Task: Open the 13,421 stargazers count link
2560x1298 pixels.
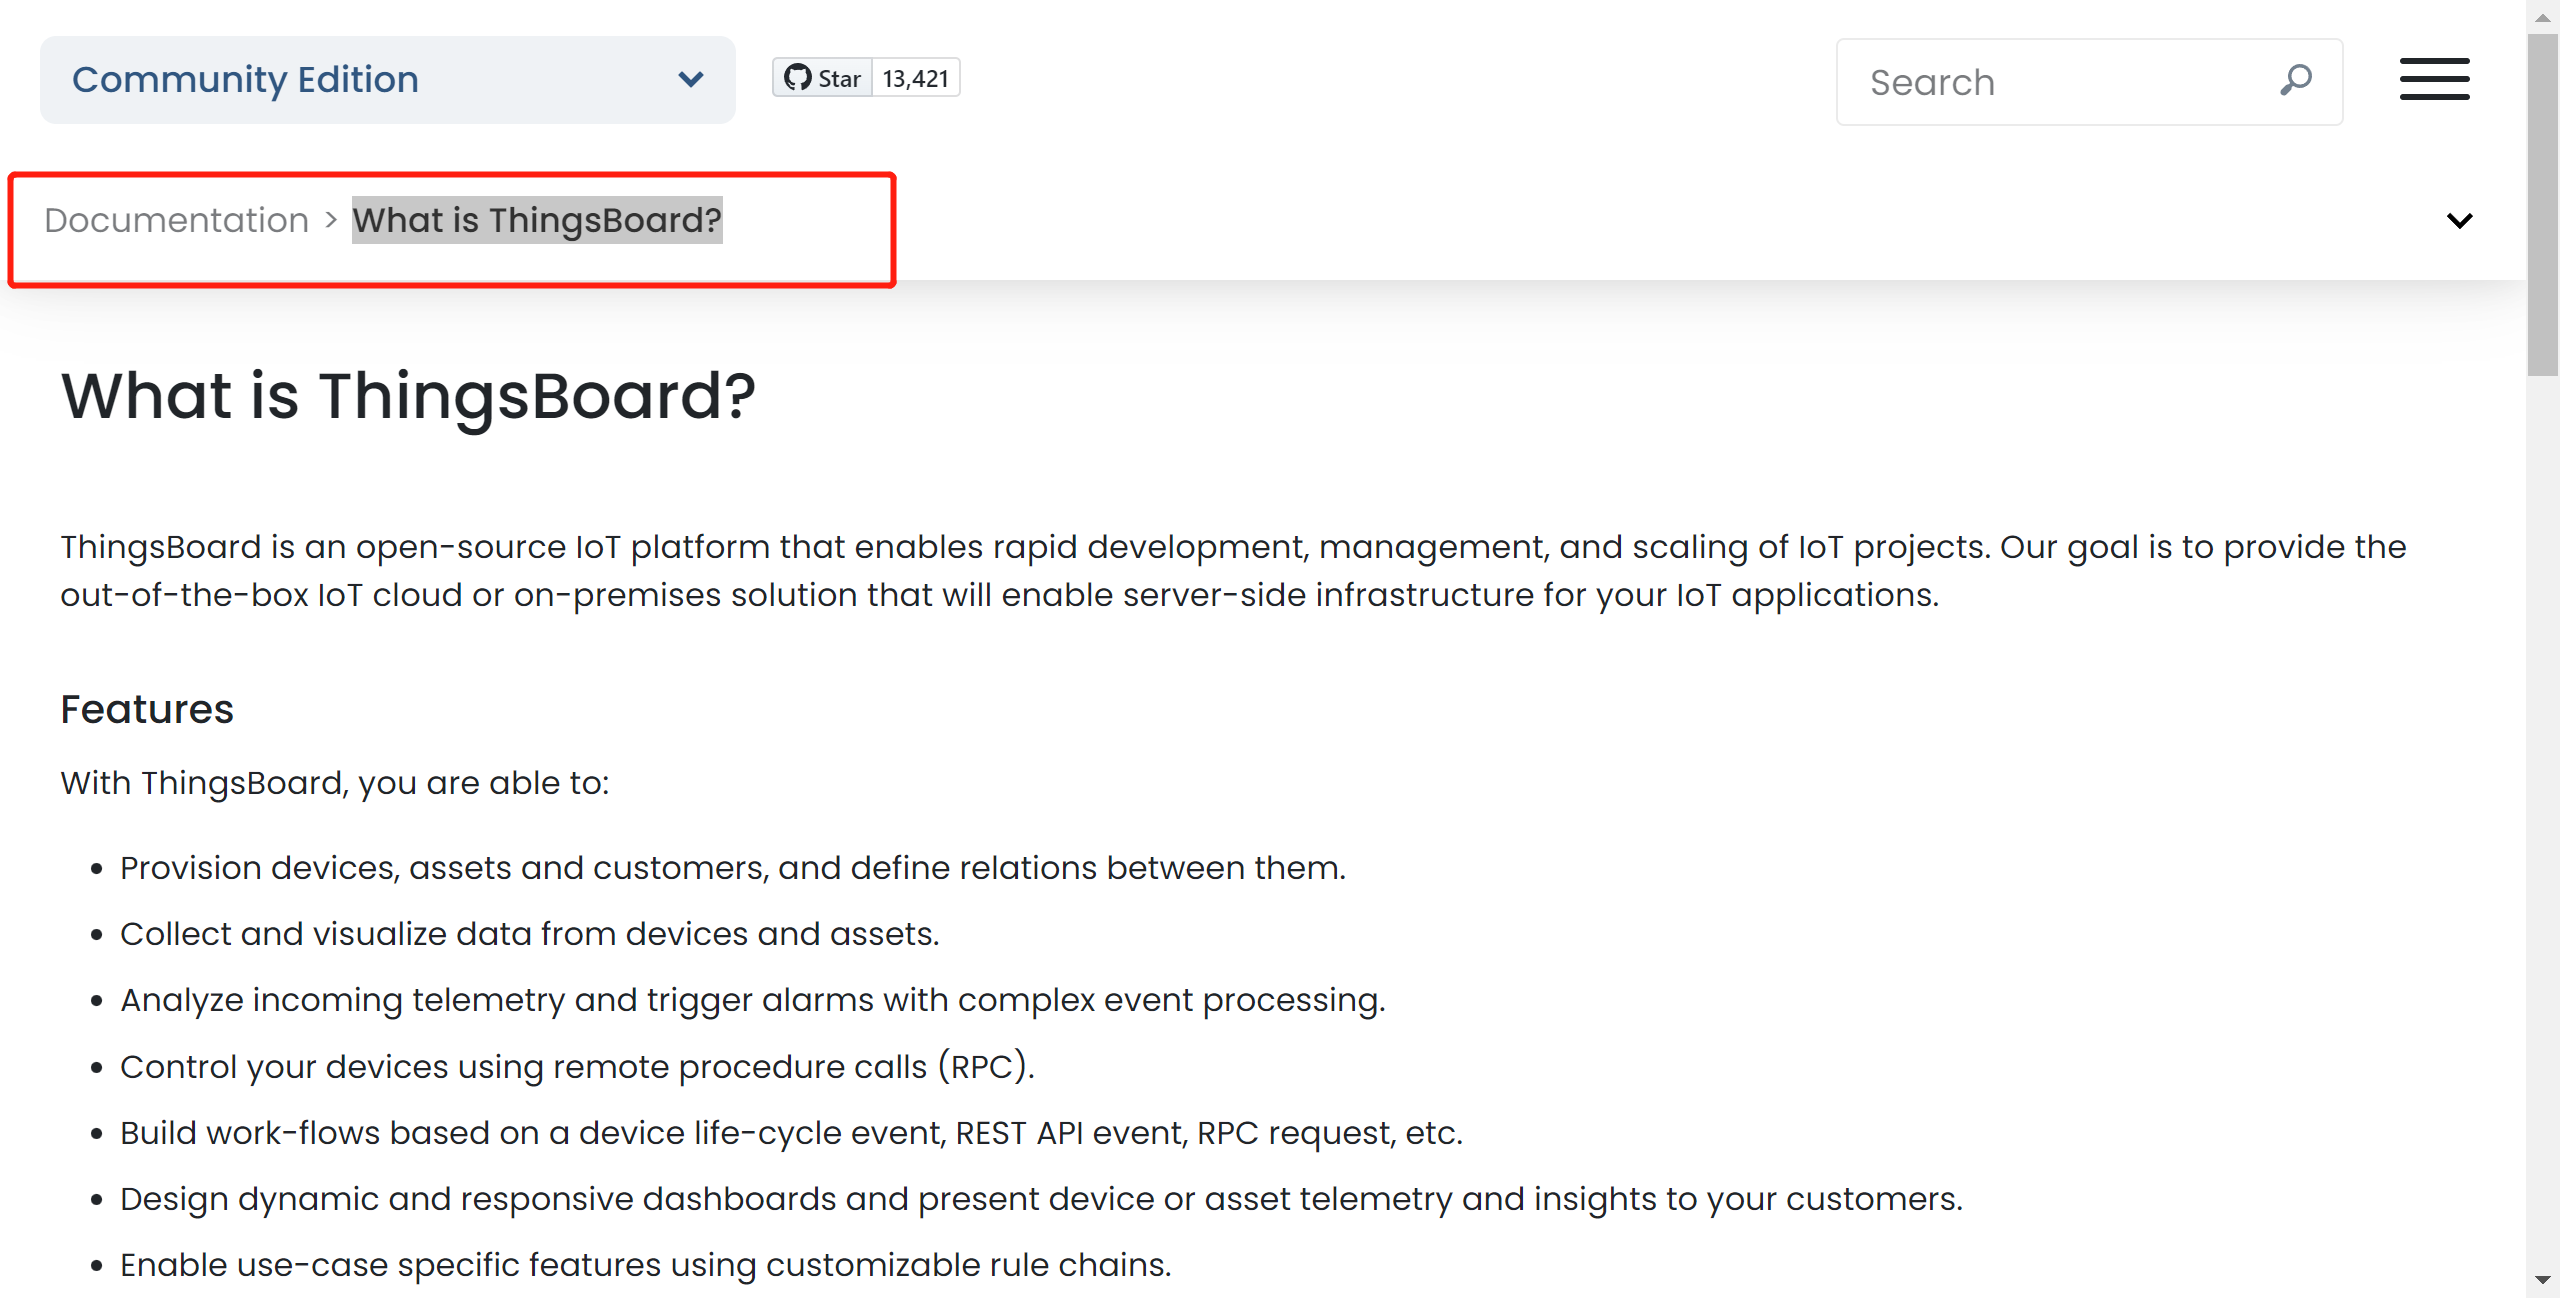Action: (x=915, y=78)
